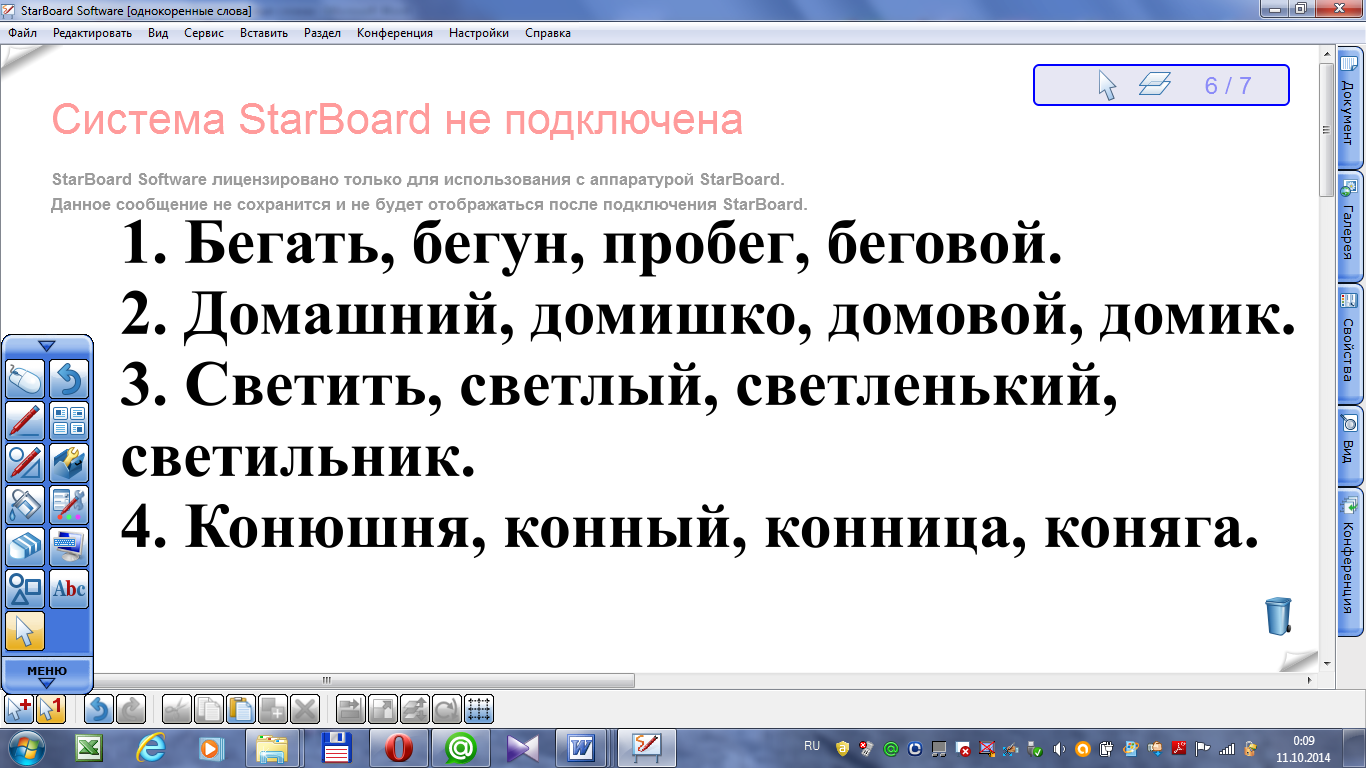Select the Abc text tool

[x=69, y=589]
